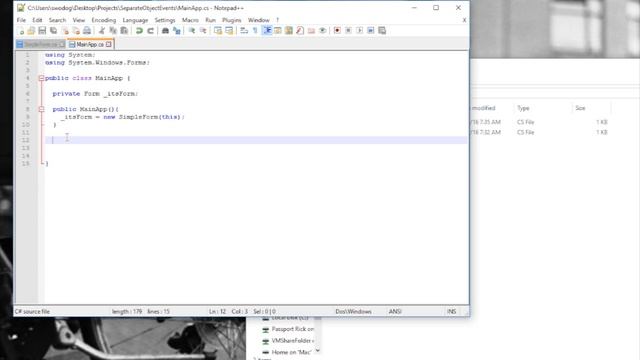Open the User Defined Language icon

click(278, 31)
